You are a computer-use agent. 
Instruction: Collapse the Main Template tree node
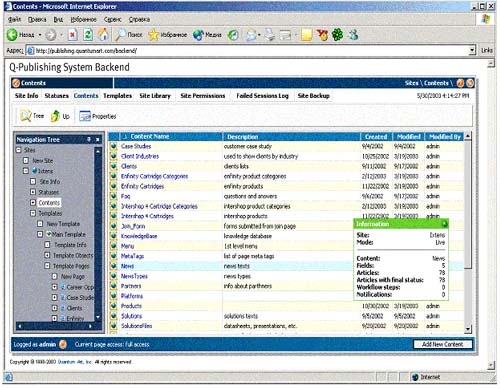pyautogui.click(x=40, y=234)
